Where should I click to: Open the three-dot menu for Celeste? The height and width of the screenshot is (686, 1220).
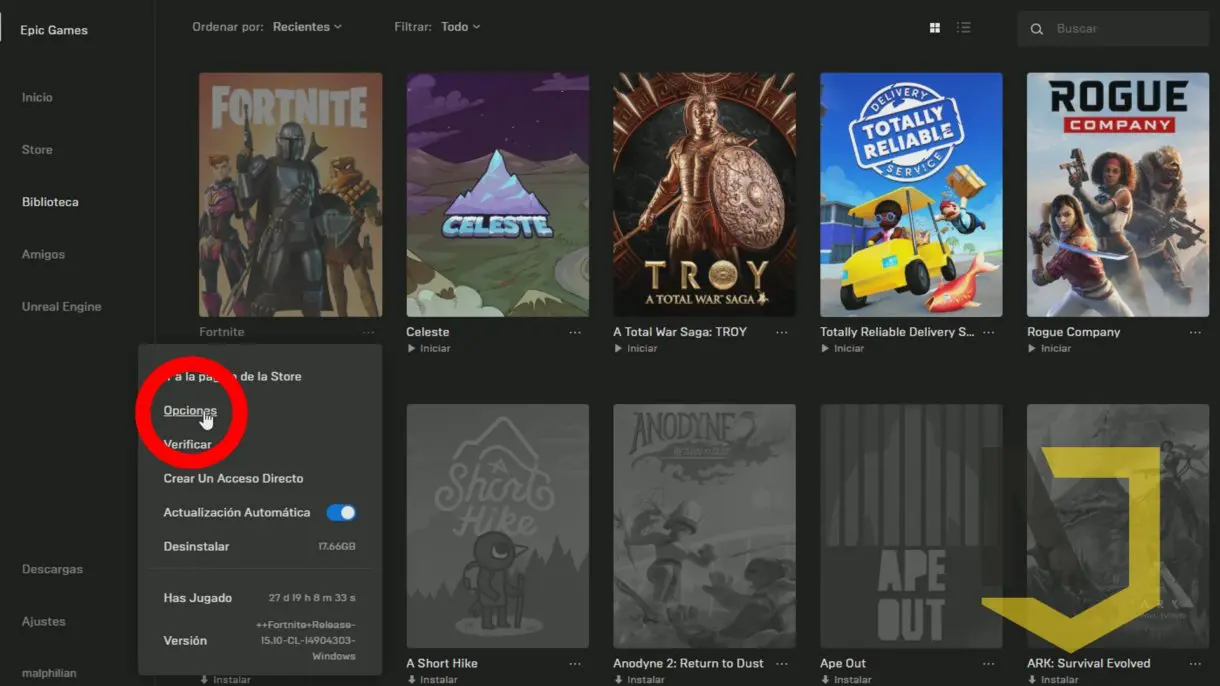[575, 332]
